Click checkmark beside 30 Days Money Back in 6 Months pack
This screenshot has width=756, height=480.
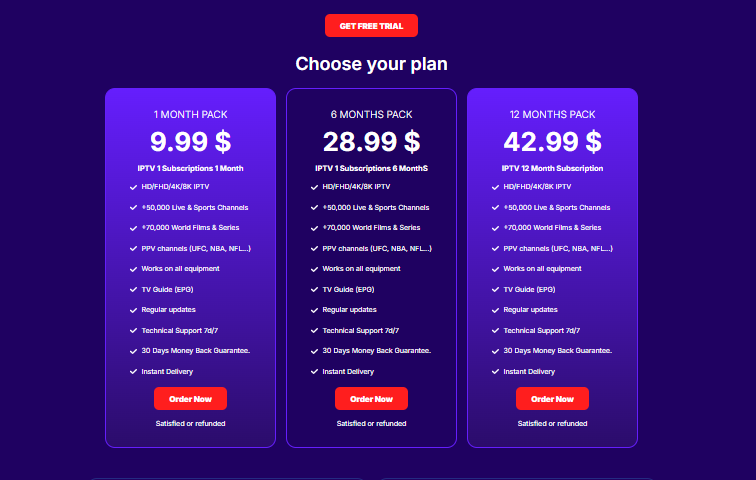pos(314,351)
